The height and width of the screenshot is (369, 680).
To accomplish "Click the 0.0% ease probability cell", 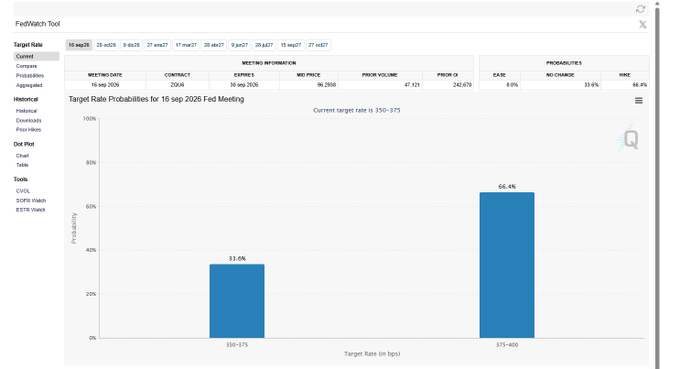I will pos(500,85).
